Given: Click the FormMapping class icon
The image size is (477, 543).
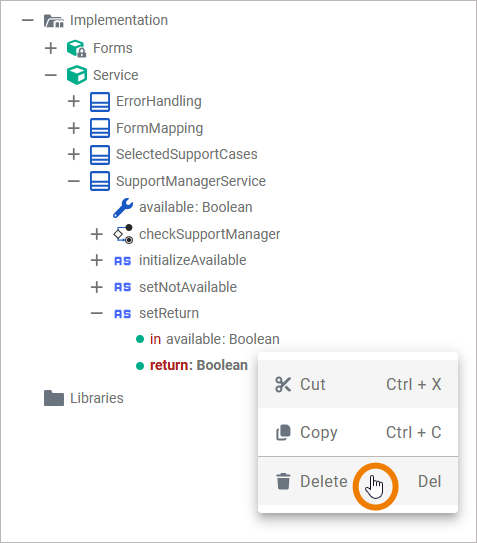Looking at the screenshot, I should [x=100, y=128].
